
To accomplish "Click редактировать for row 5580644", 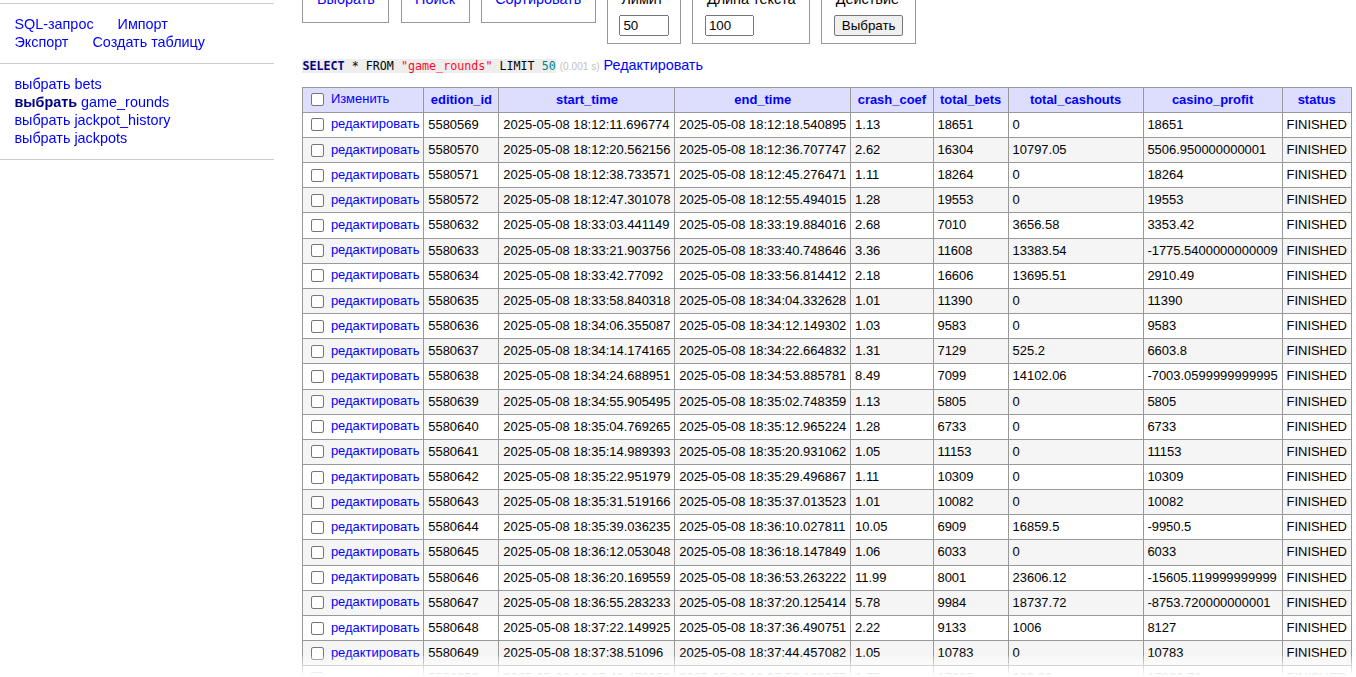I will coord(375,526).
